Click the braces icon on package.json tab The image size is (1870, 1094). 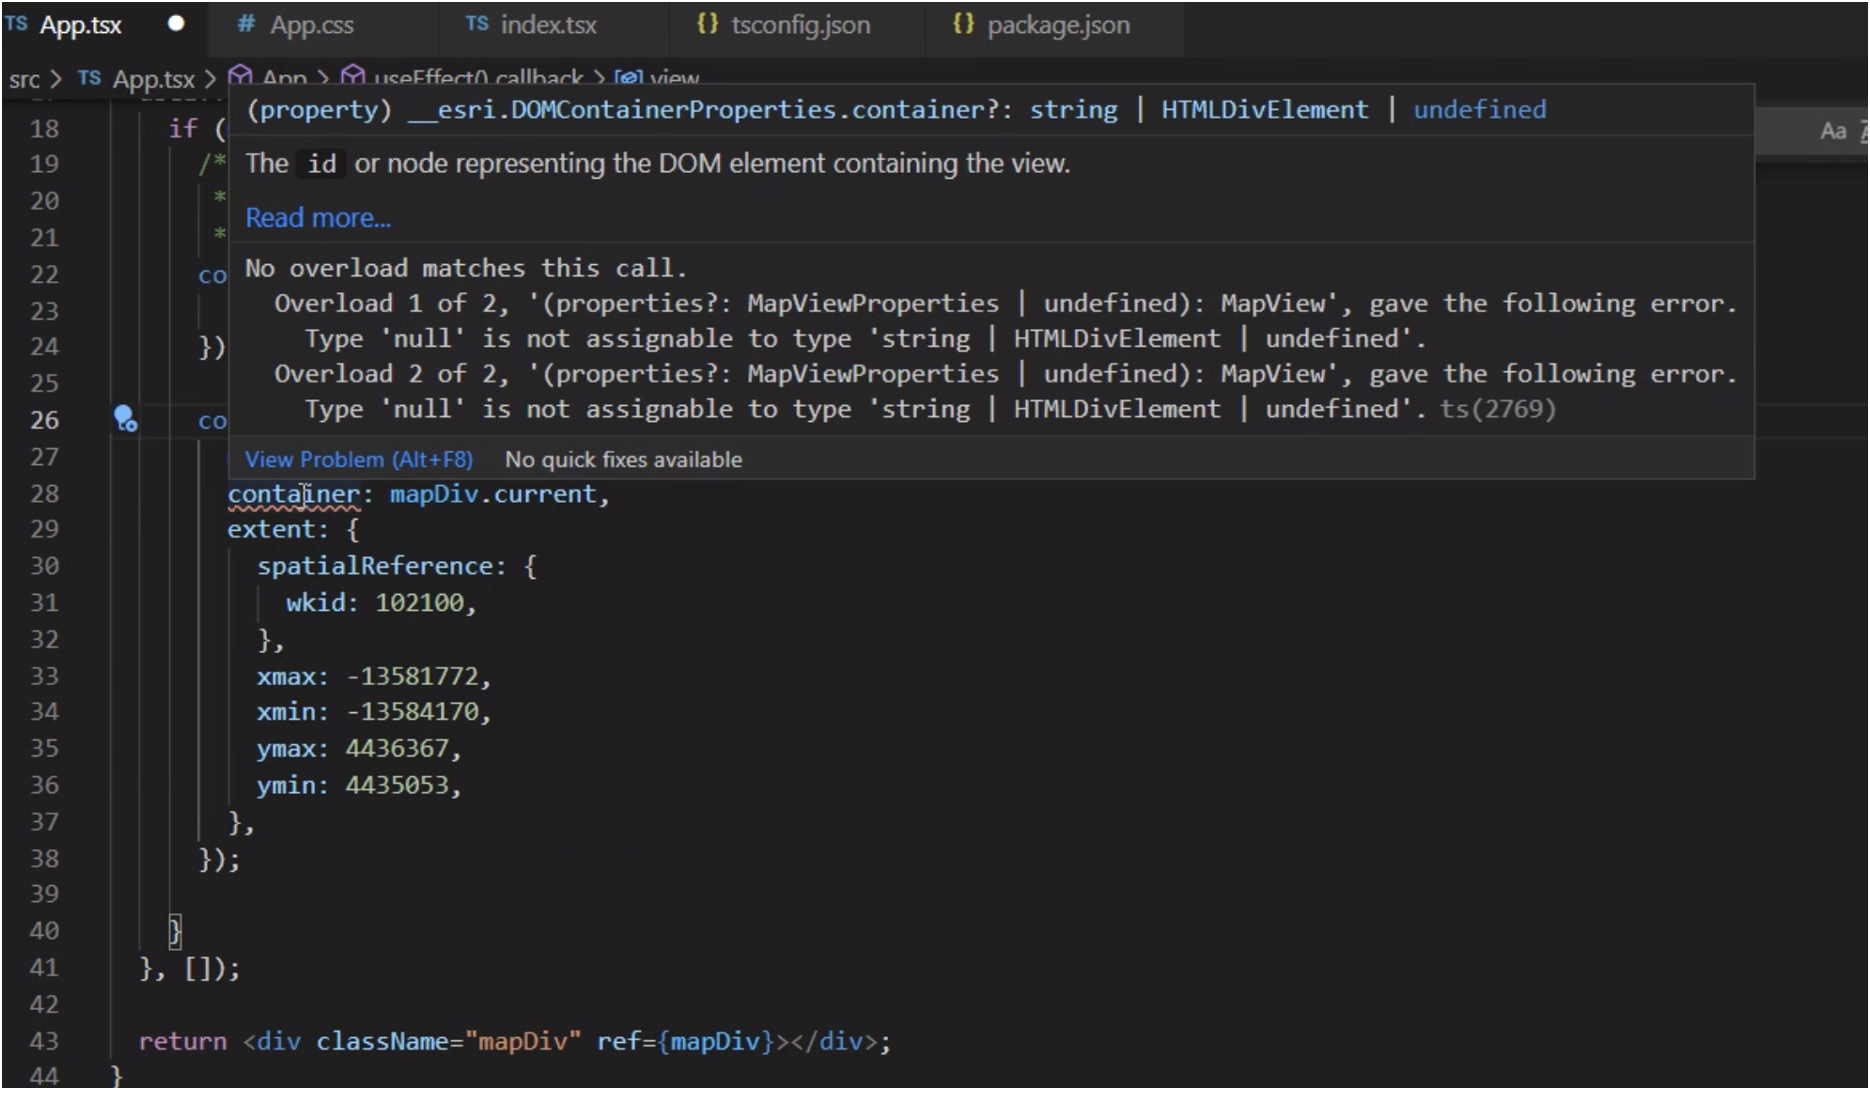pyautogui.click(x=964, y=24)
